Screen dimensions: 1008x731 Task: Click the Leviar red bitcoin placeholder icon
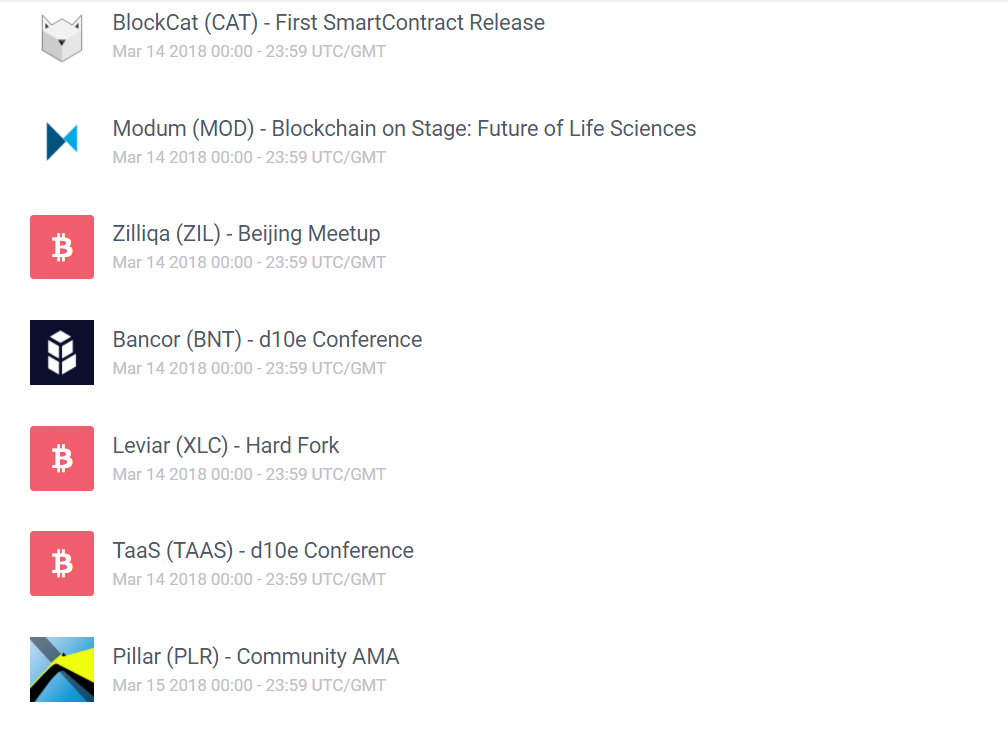point(62,458)
